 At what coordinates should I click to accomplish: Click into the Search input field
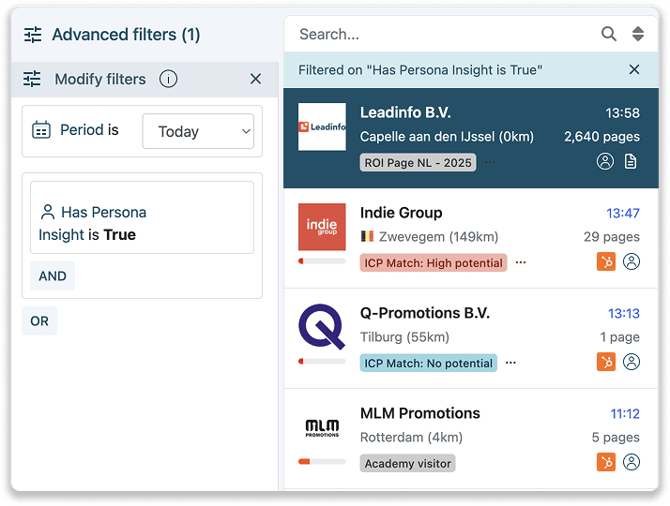pyautogui.click(x=440, y=34)
